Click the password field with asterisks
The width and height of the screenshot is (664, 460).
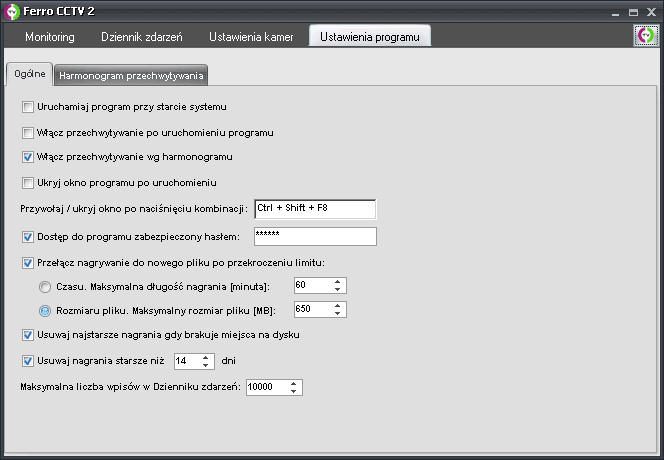point(315,236)
